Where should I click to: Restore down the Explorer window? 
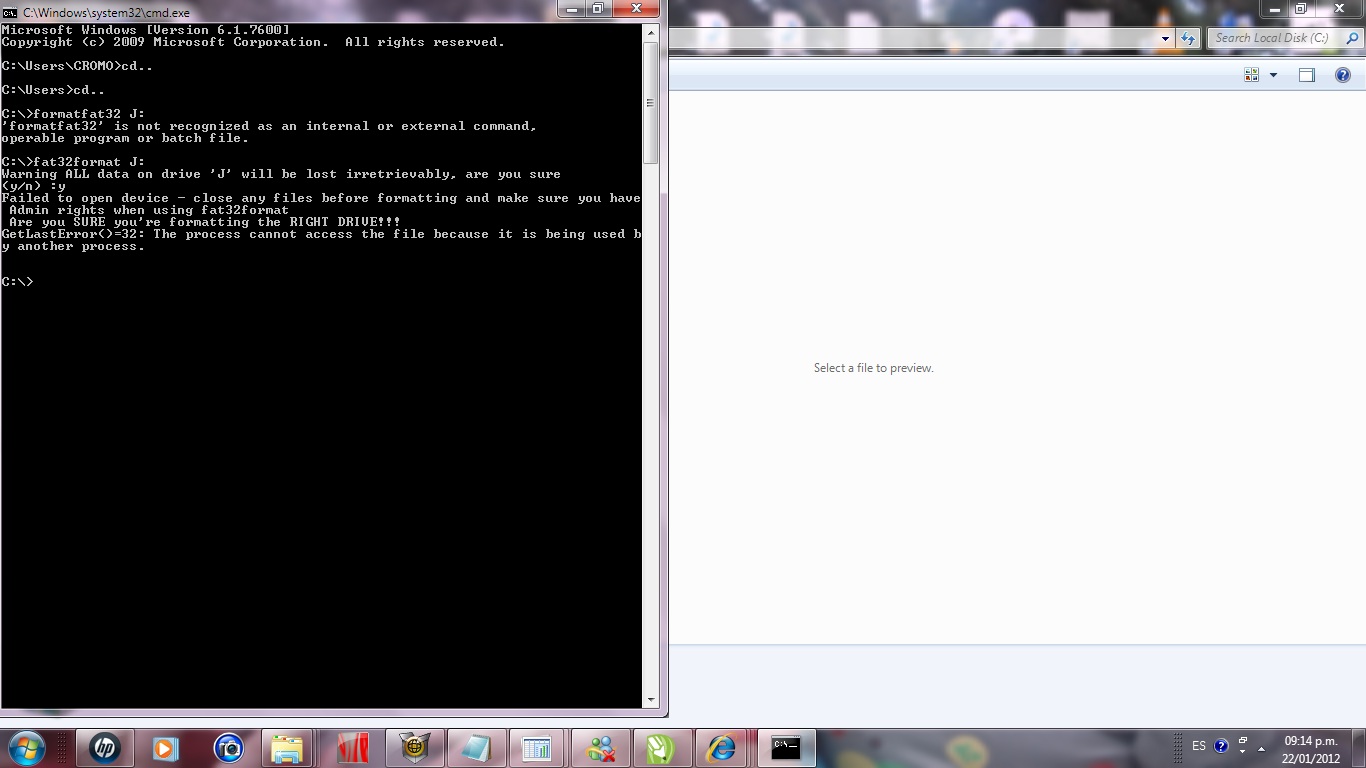coord(1300,9)
